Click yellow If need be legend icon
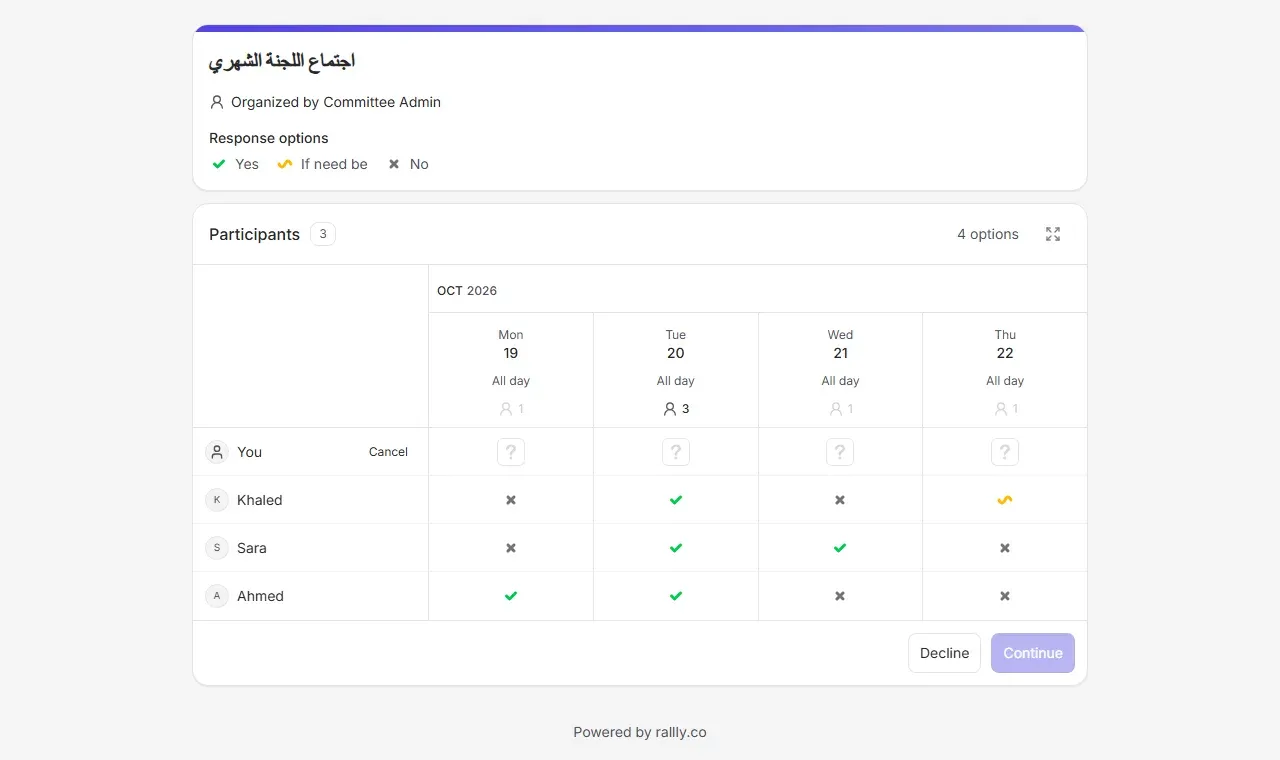This screenshot has height=760, width=1280. coord(285,164)
